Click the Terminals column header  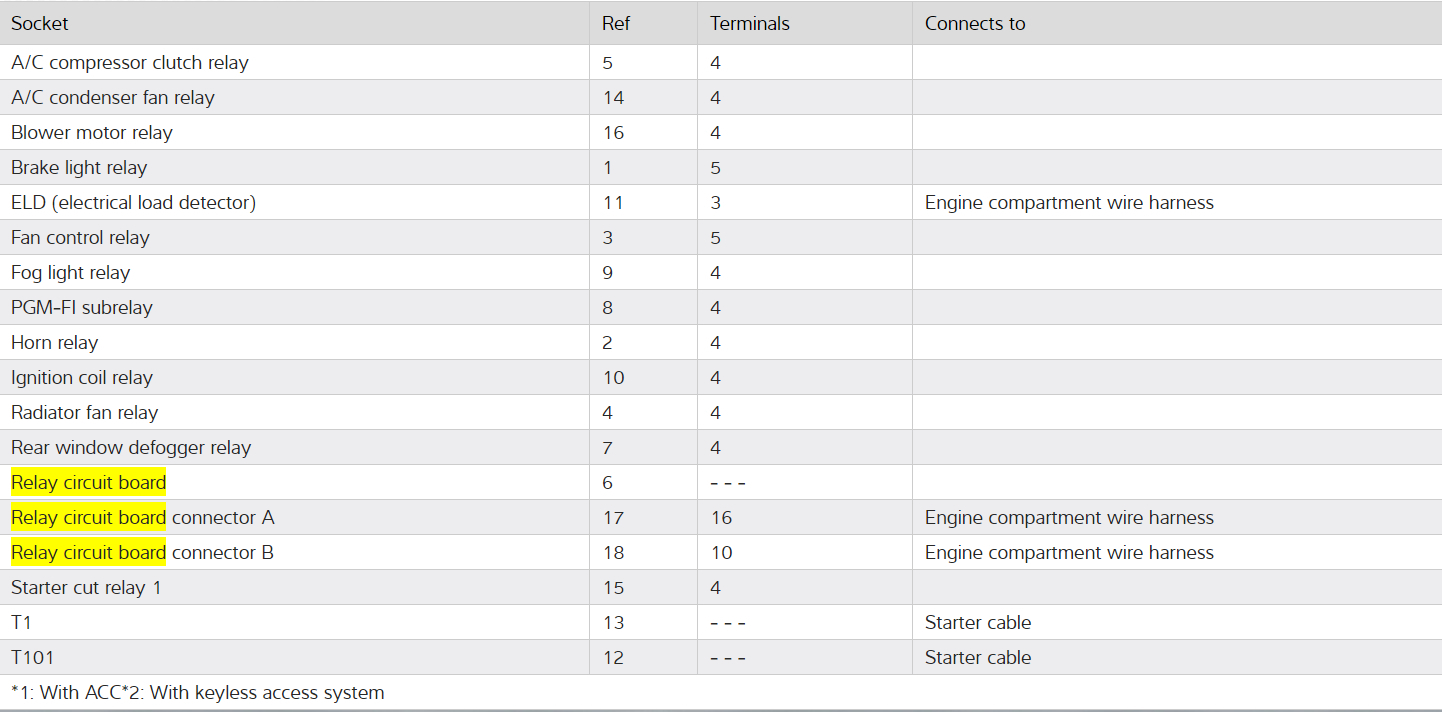[750, 23]
